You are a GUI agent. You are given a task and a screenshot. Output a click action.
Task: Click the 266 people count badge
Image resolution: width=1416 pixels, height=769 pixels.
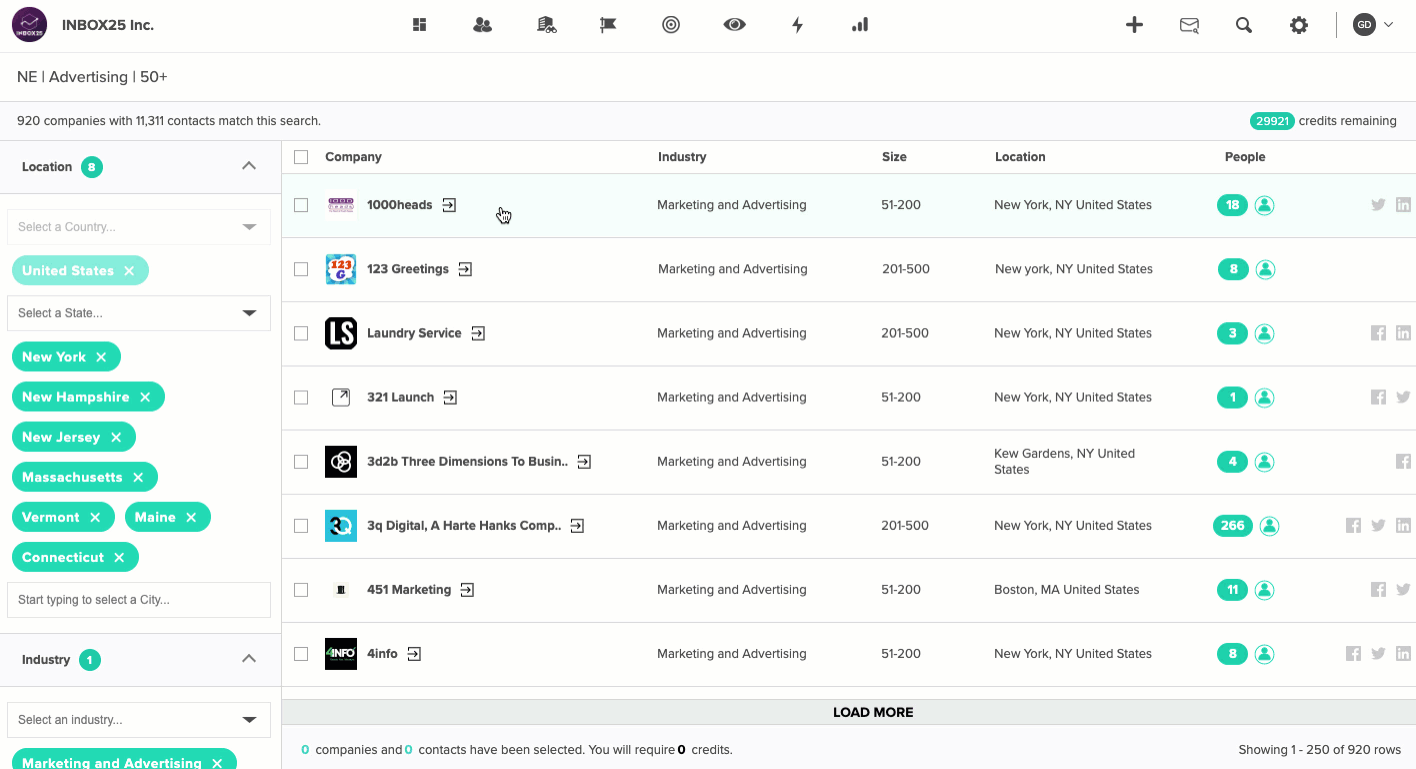(x=1233, y=526)
